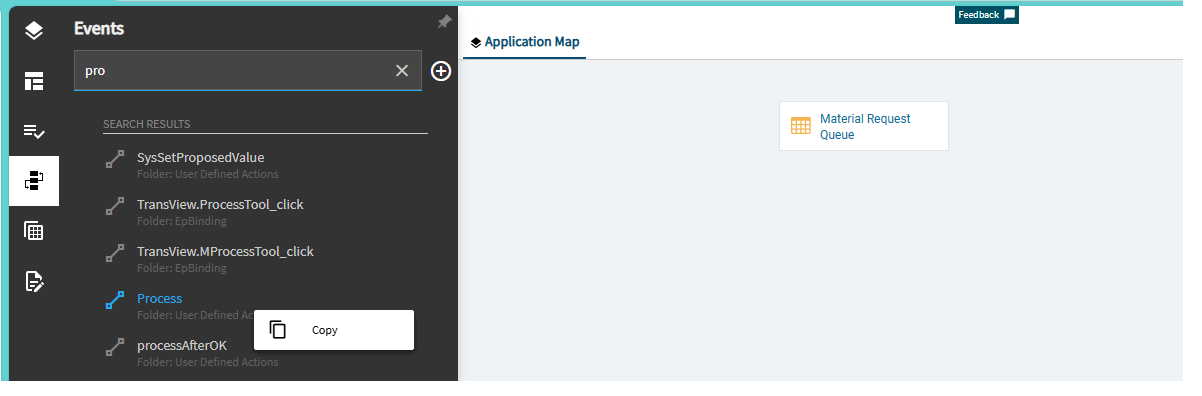1202x396 pixels.
Task: Click "Folder: User Defined Actions" under processAfterOK
Action: 207,362
